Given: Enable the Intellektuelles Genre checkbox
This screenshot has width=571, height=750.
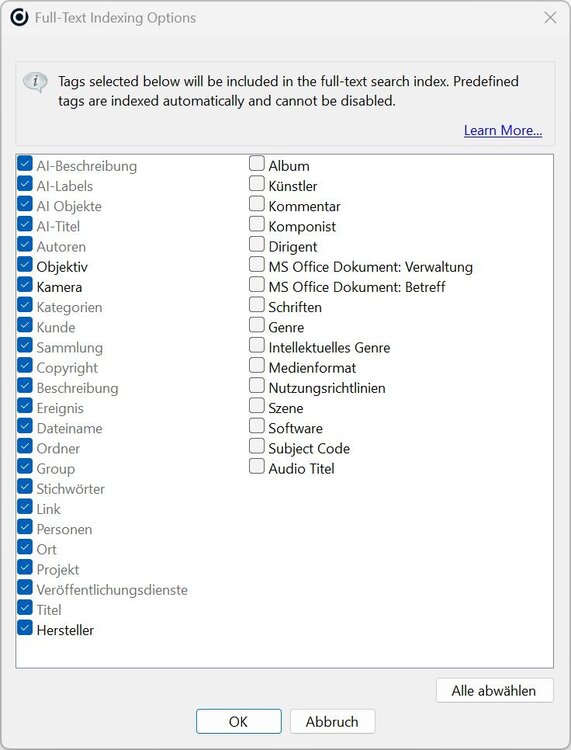Looking at the screenshot, I should pyautogui.click(x=257, y=345).
